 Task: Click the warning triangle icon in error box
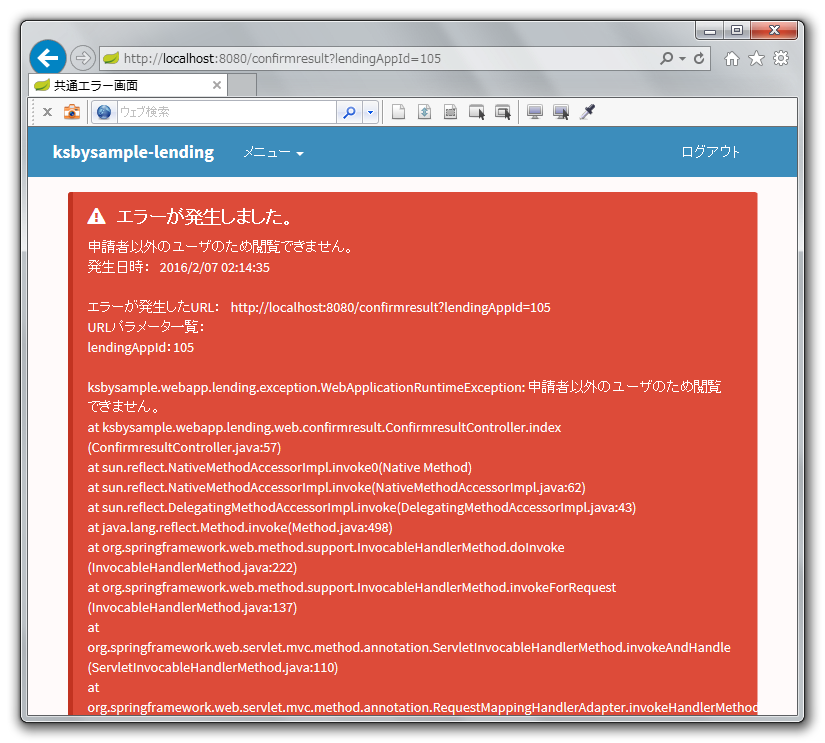(x=96, y=216)
